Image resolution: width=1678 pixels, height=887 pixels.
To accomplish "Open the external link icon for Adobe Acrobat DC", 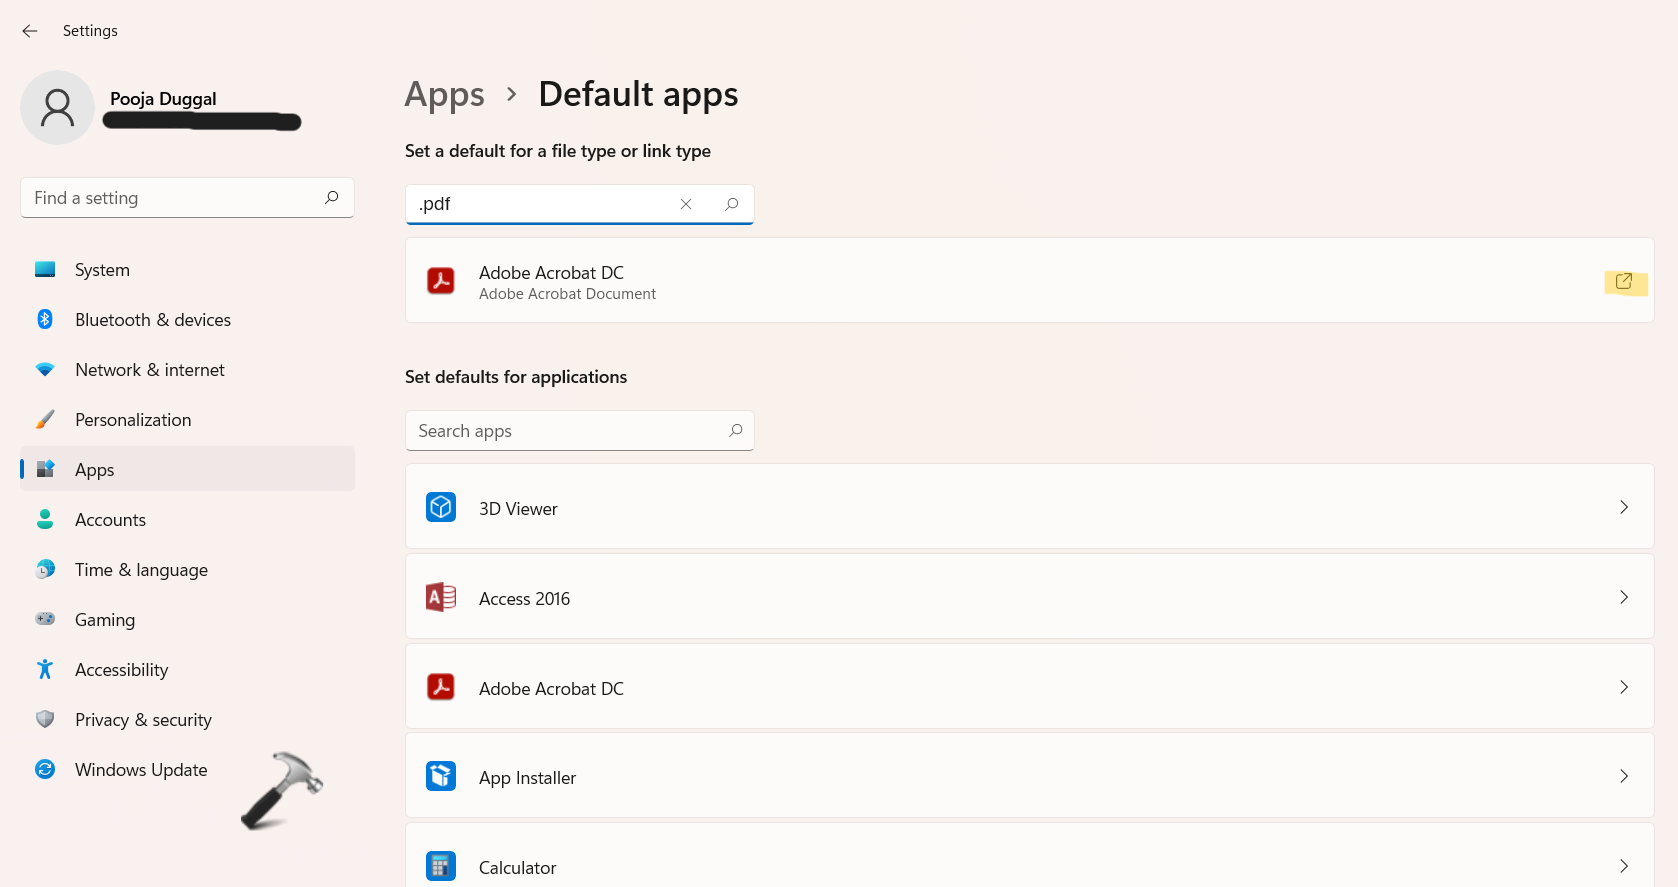I will (1623, 282).
